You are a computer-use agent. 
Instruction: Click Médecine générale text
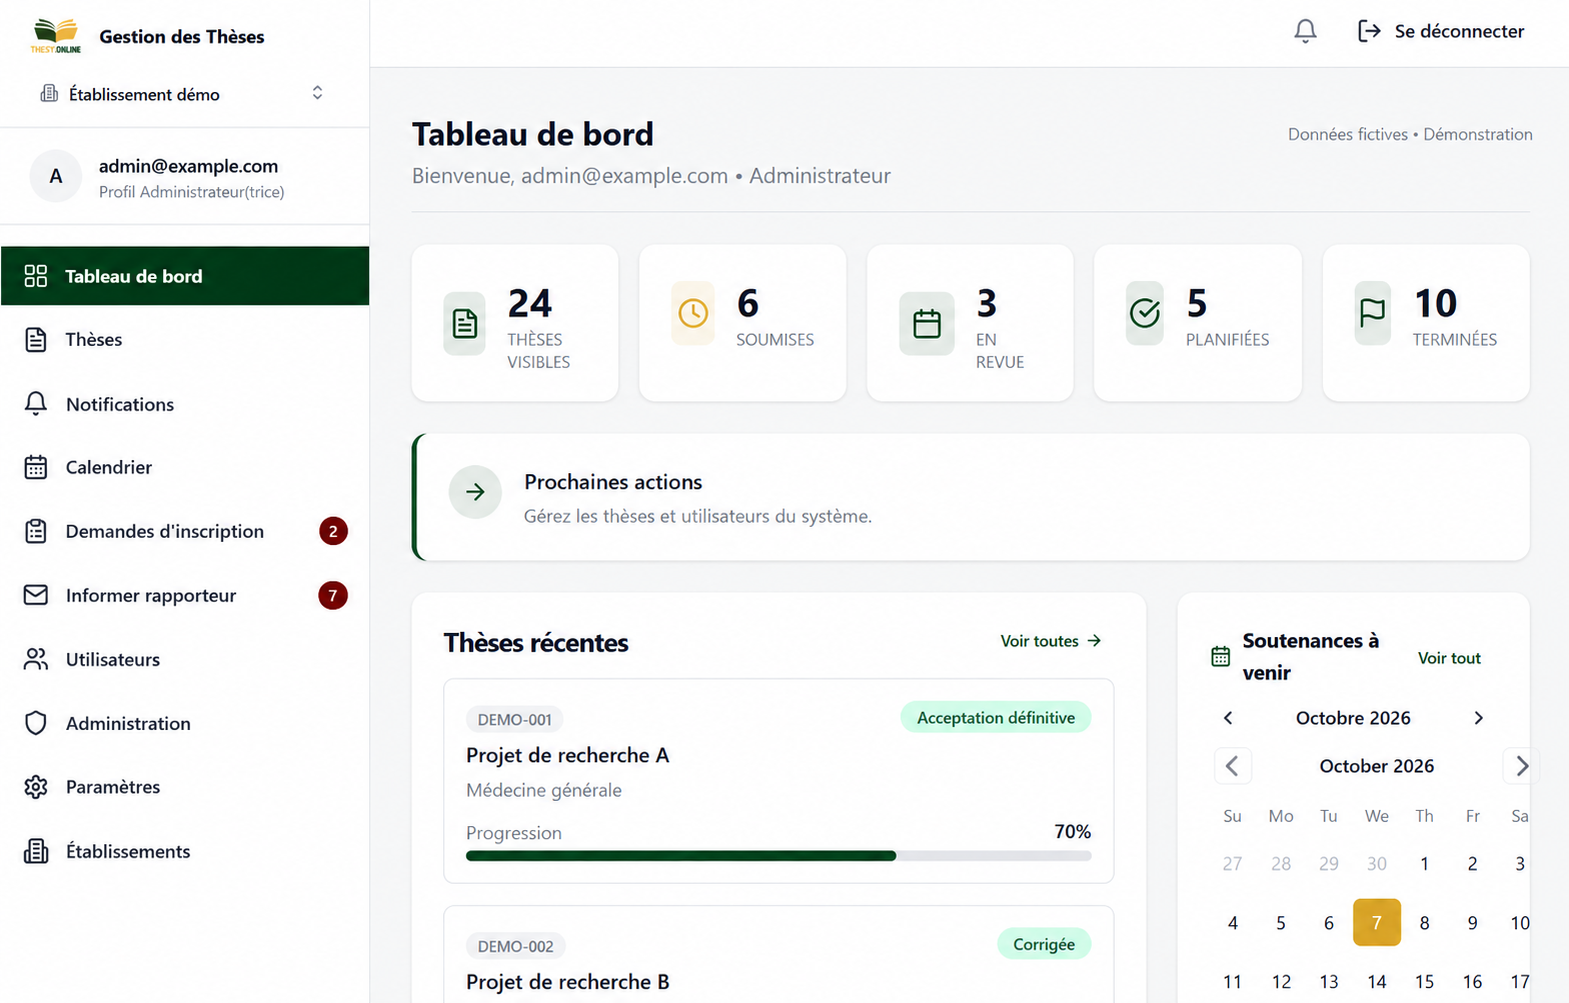click(544, 790)
